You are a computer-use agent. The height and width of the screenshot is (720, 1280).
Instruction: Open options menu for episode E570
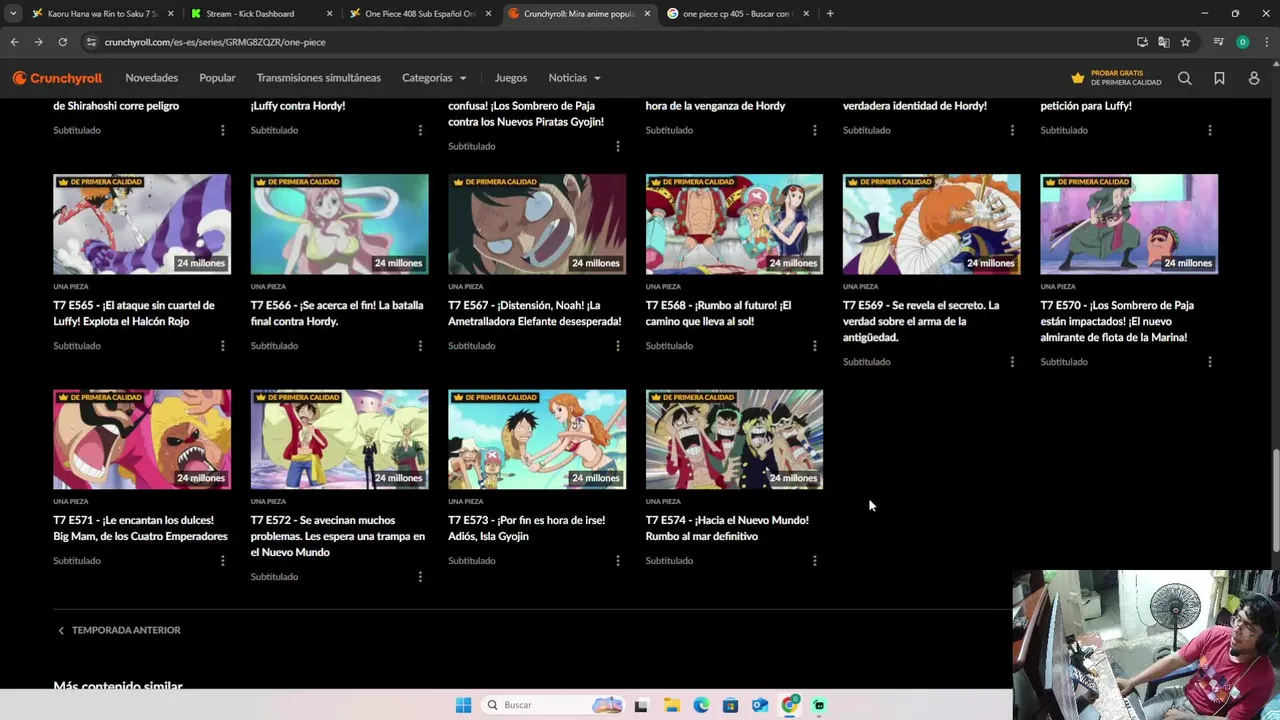click(x=1209, y=362)
